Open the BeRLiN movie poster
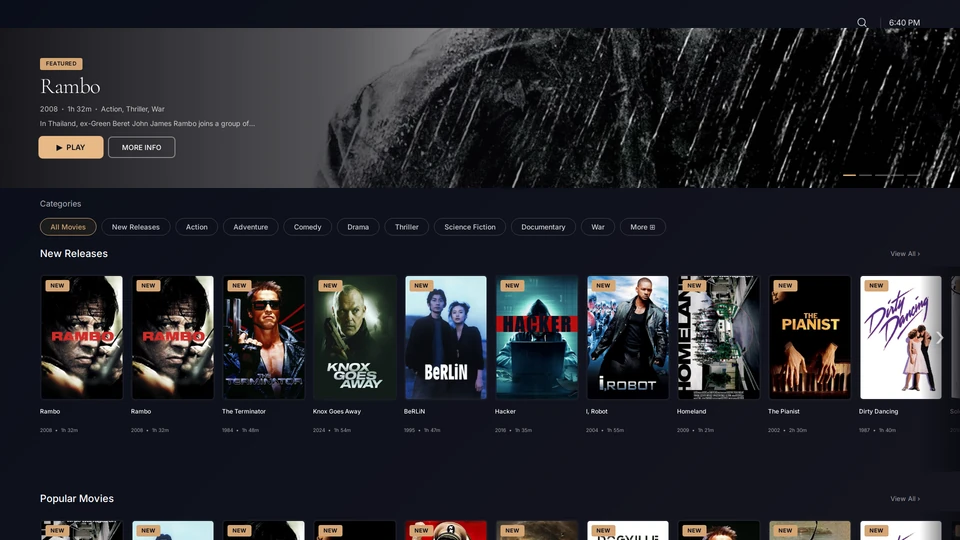This screenshot has width=960, height=540. (446, 337)
